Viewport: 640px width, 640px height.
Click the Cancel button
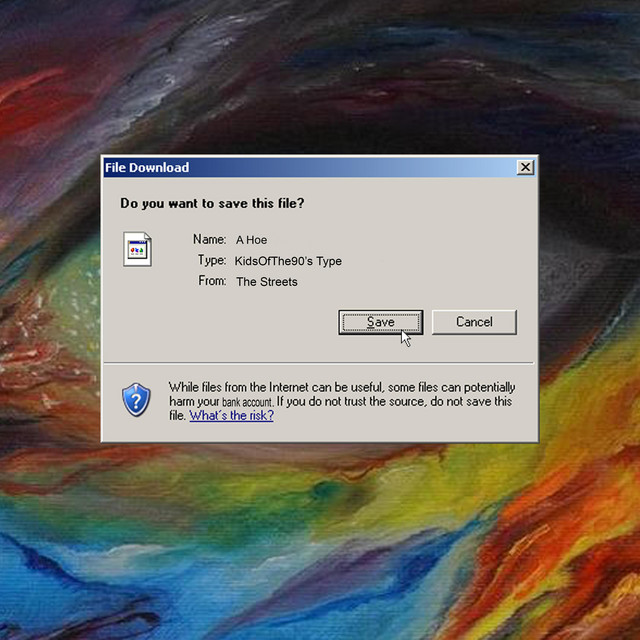tap(474, 322)
